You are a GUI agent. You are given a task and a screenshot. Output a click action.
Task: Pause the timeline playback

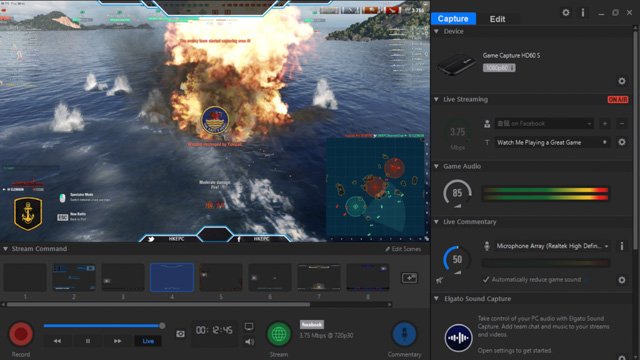point(88,341)
